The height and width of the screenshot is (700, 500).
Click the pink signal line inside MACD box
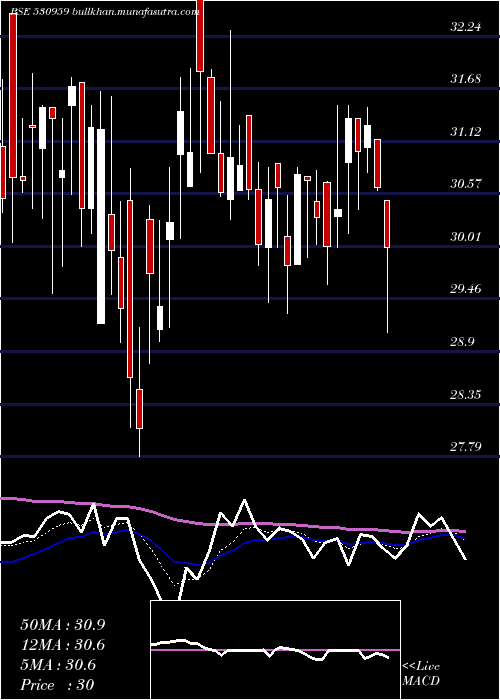tap(275, 650)
